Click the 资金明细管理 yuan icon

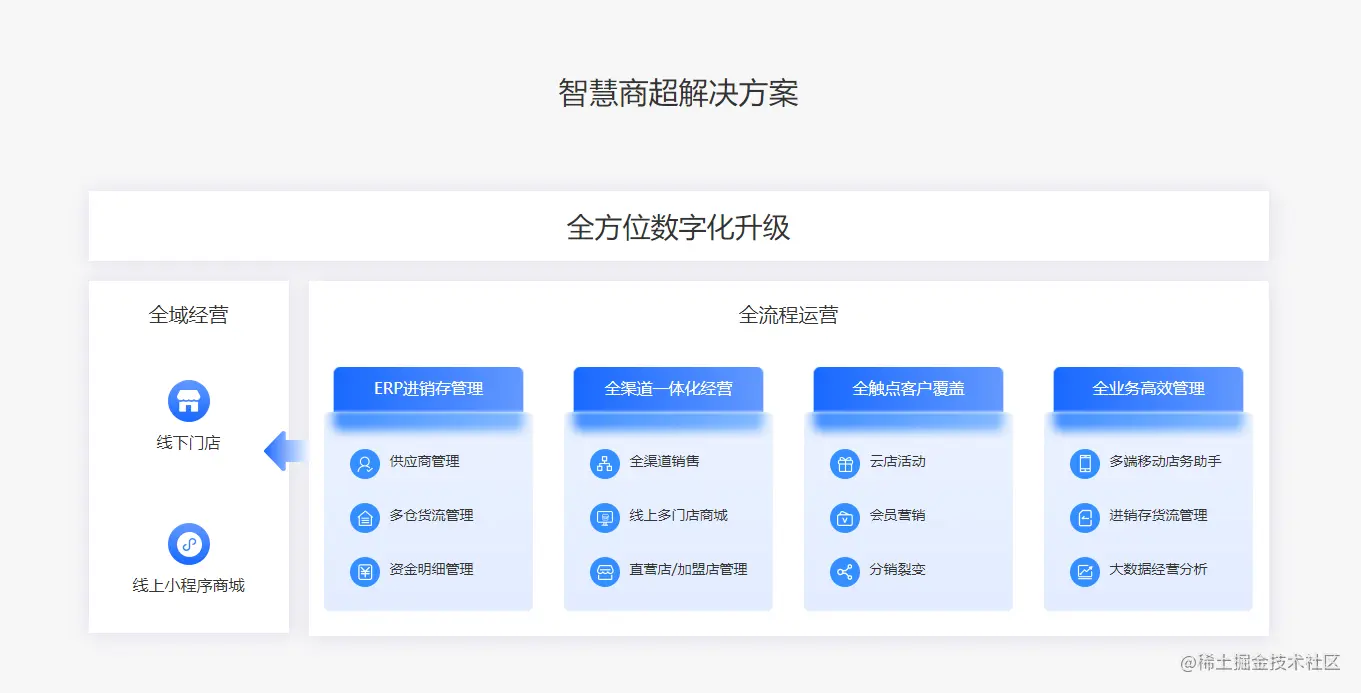(365, 572)
